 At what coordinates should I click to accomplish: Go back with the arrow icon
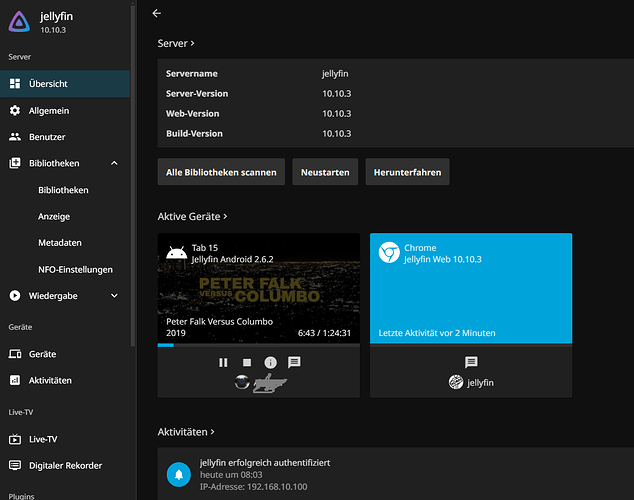pyautogui.click(x=156, y=13)
